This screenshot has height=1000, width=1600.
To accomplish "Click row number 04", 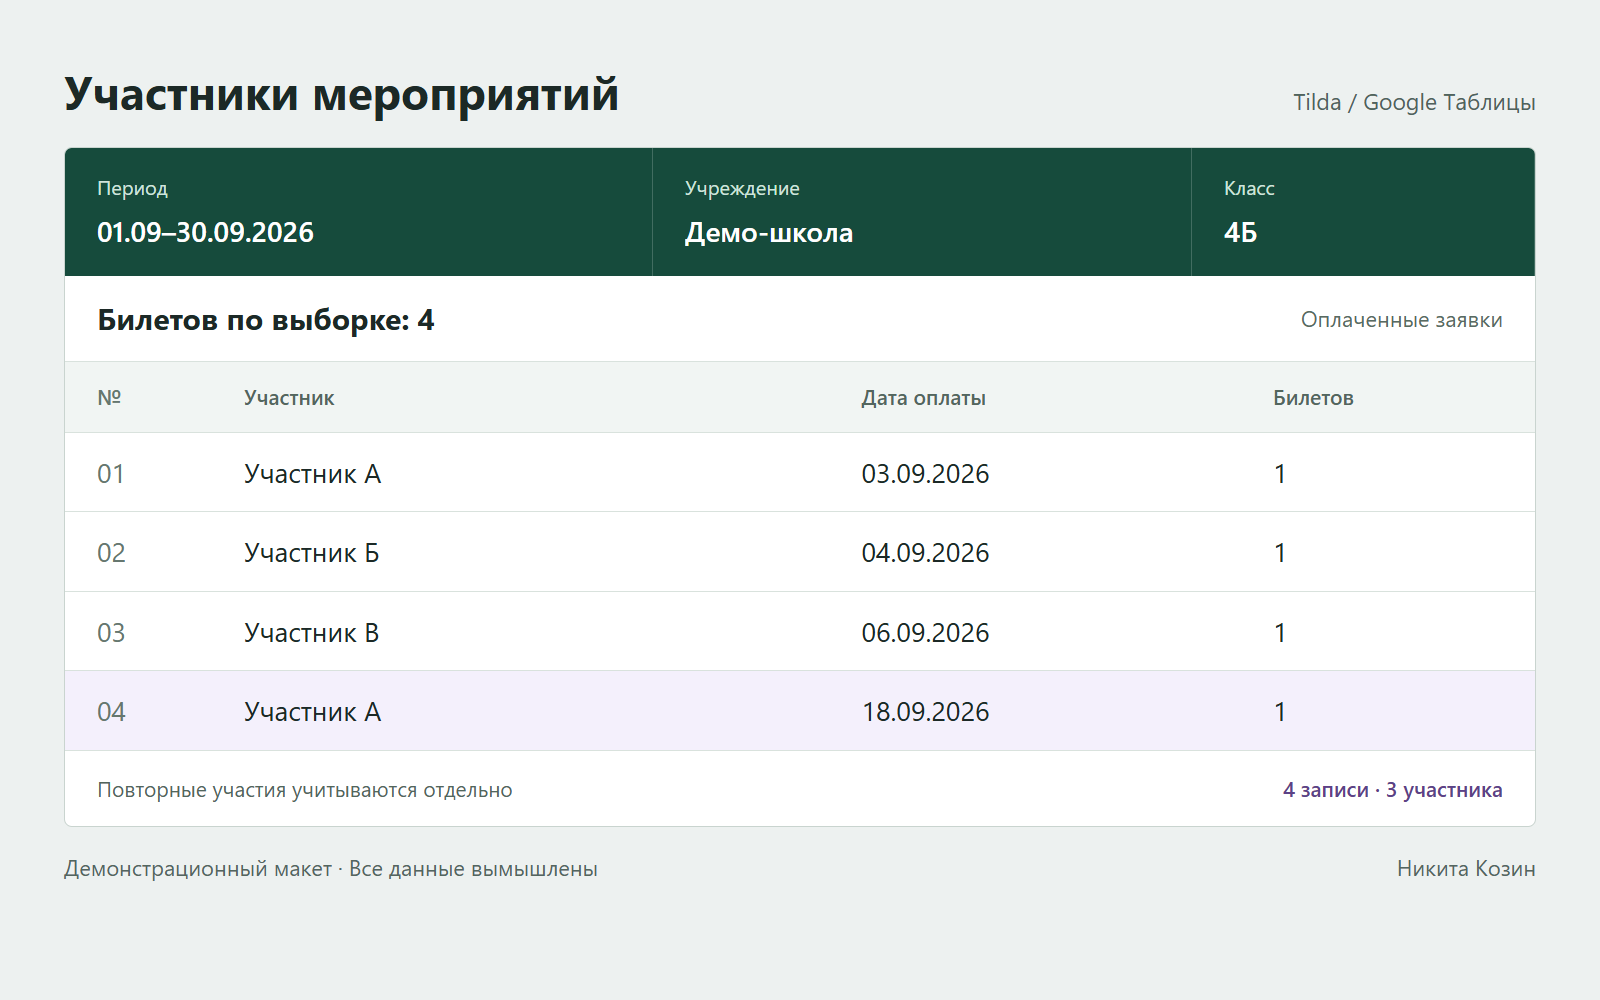I will (x=111, y=712).
